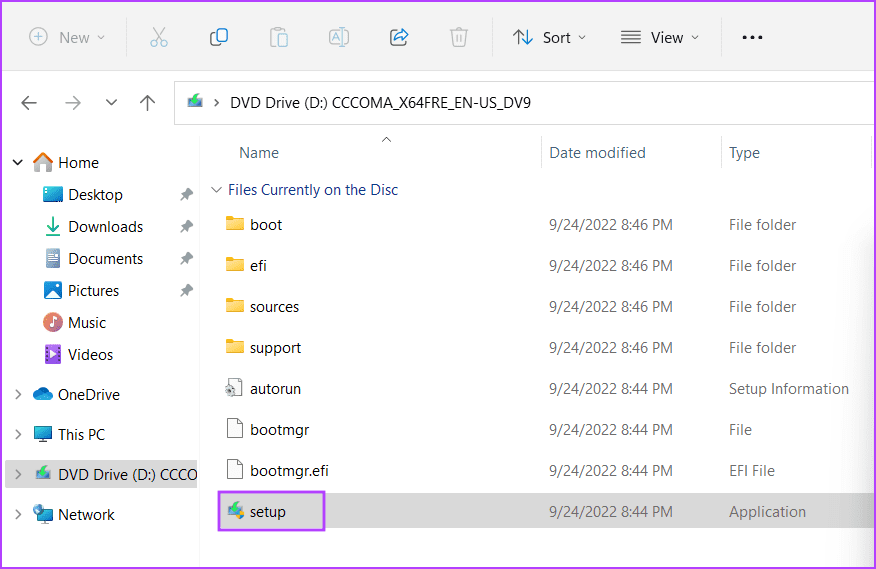
Task: Click the Paste clipboard icon
Action: 279,37
